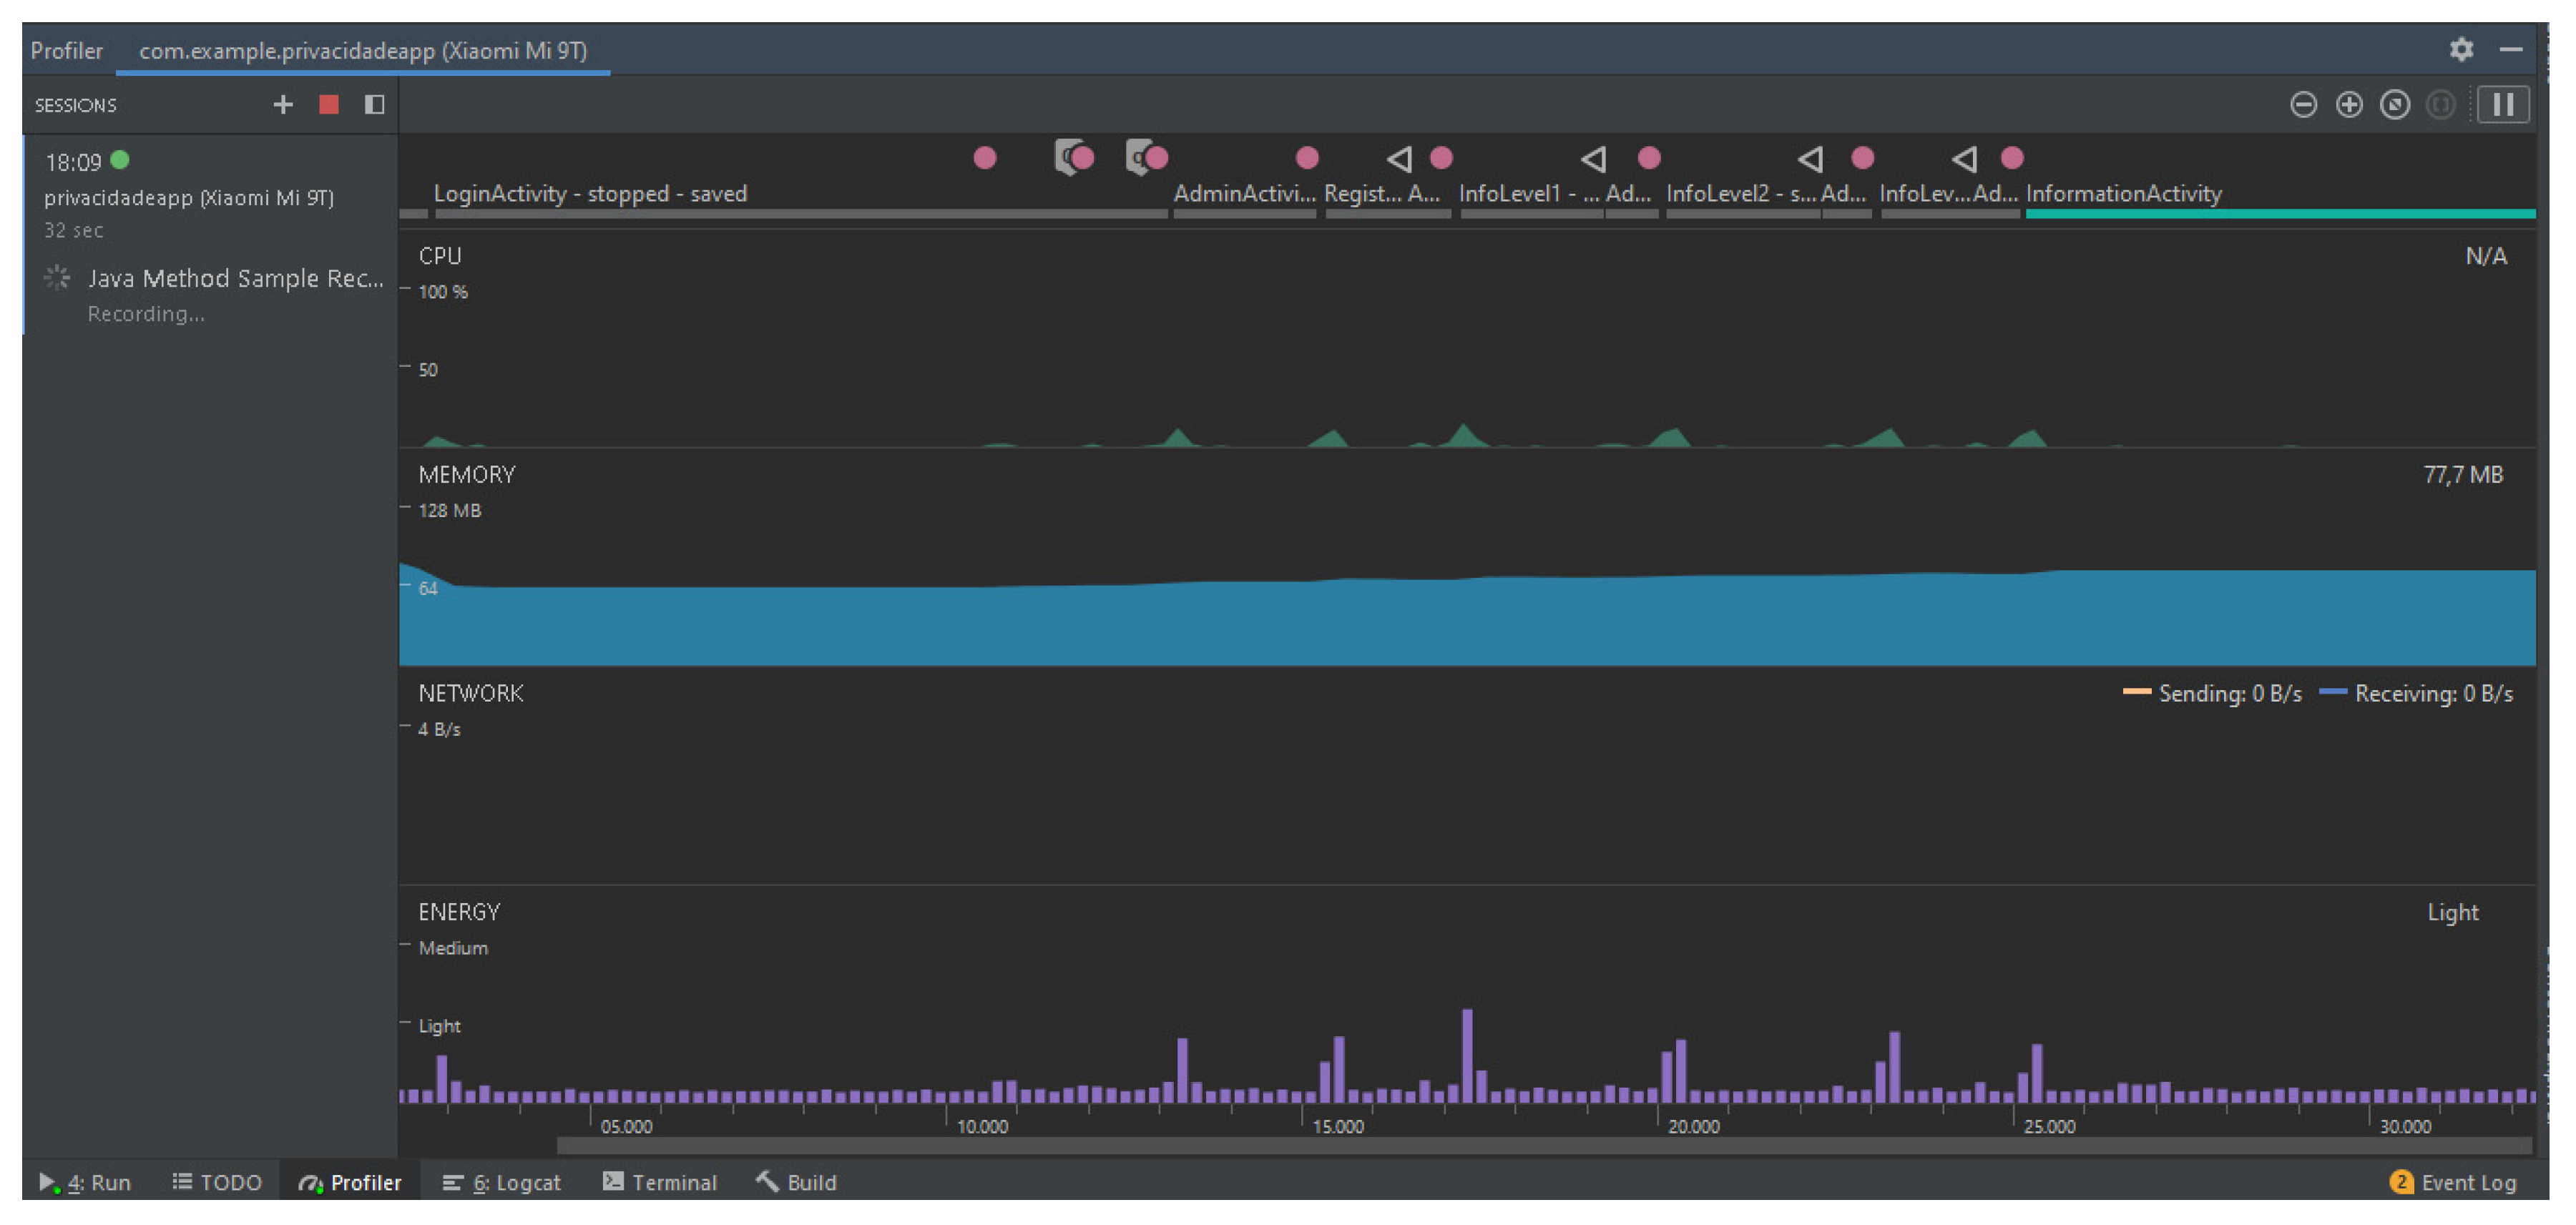Stop the current profiling session
The image size is (2576, 1225).
[329, 105]
